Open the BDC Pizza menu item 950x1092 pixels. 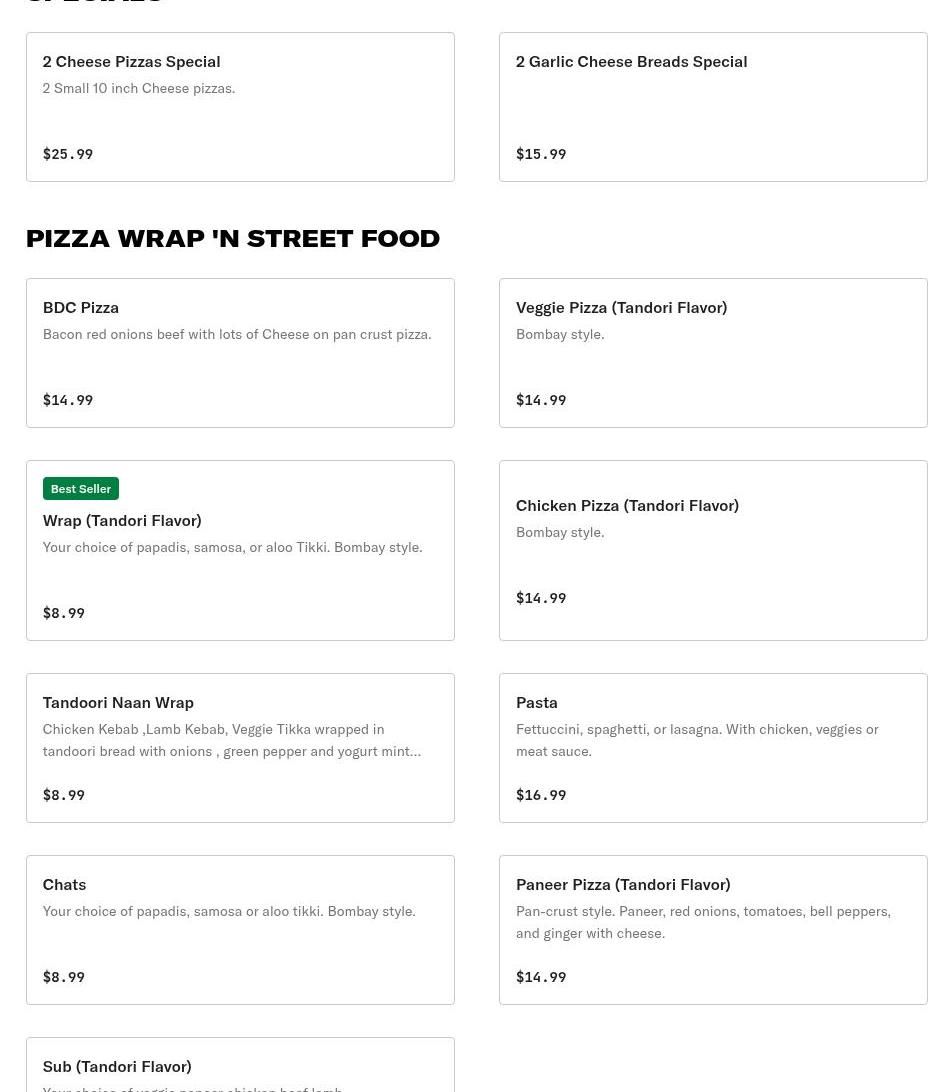[x=81, y=307]
